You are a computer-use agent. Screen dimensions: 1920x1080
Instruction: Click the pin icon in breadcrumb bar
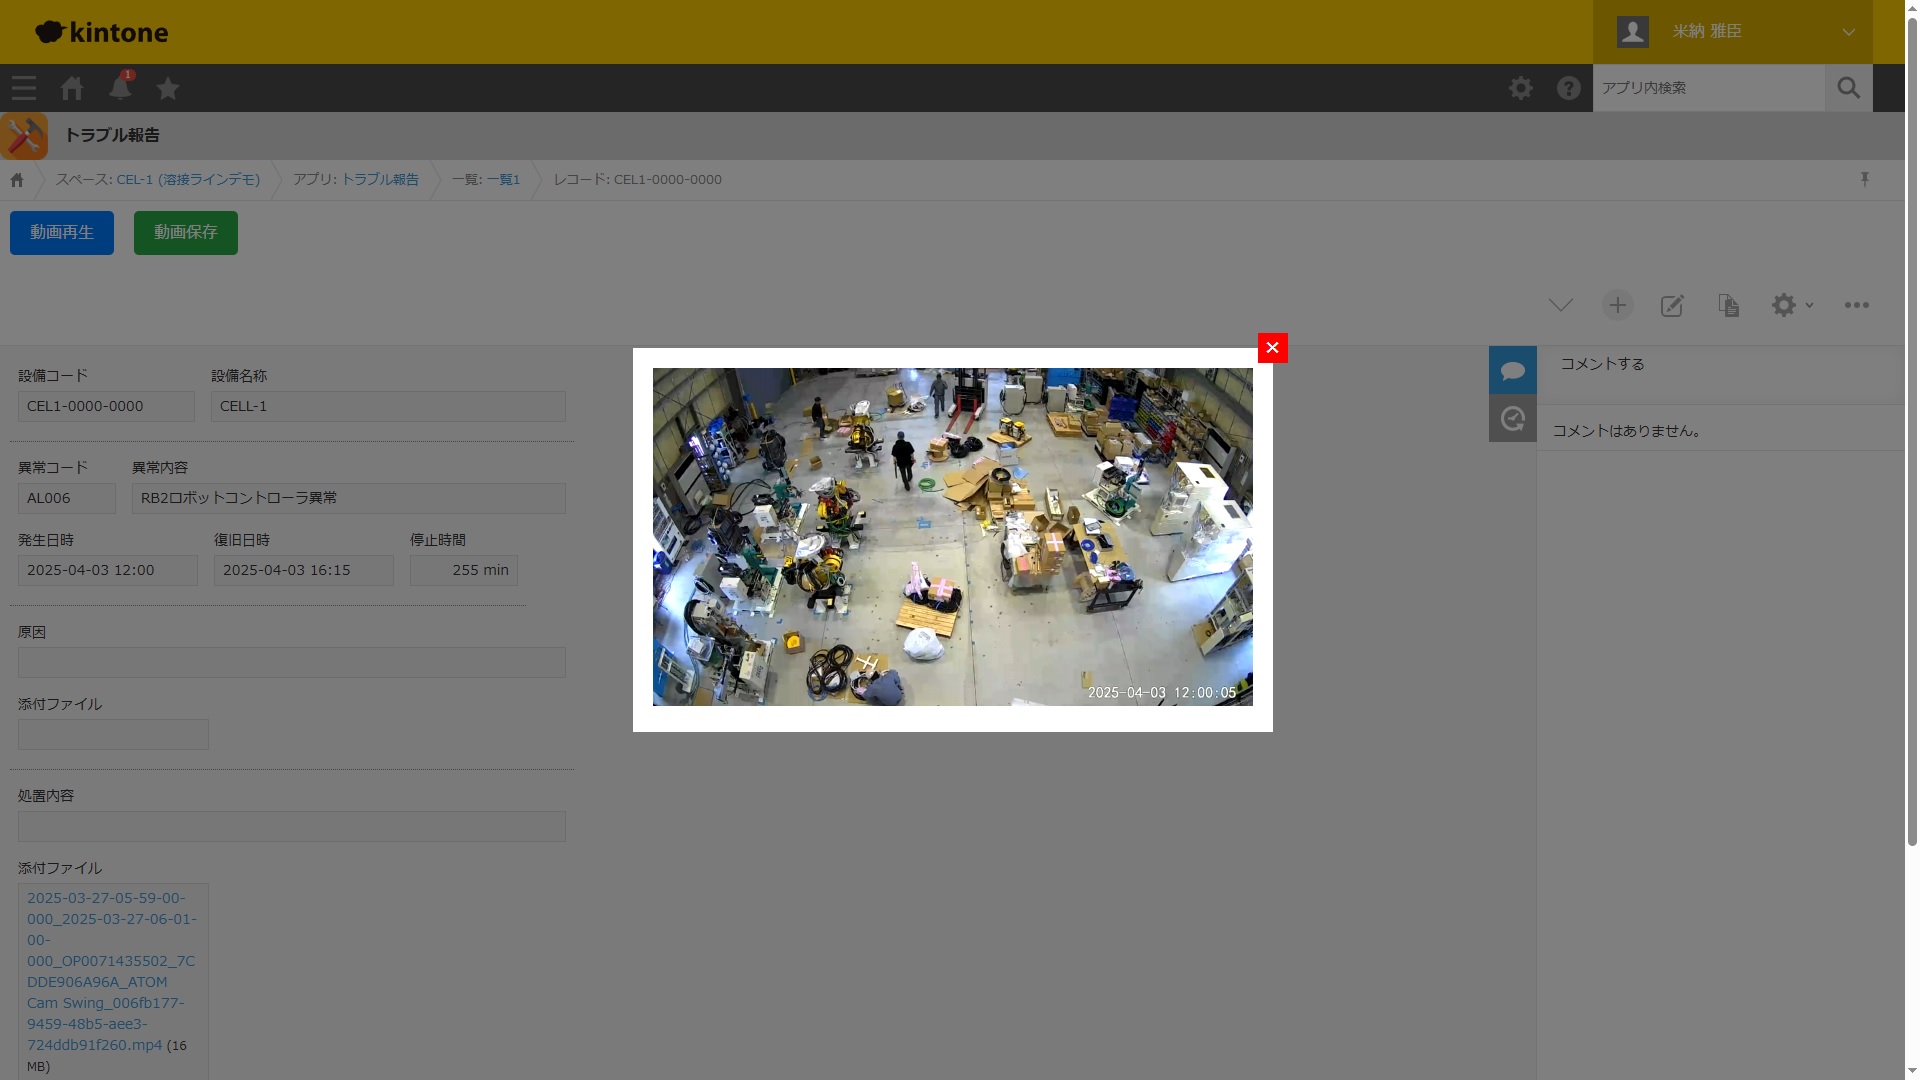[1865, 179]
